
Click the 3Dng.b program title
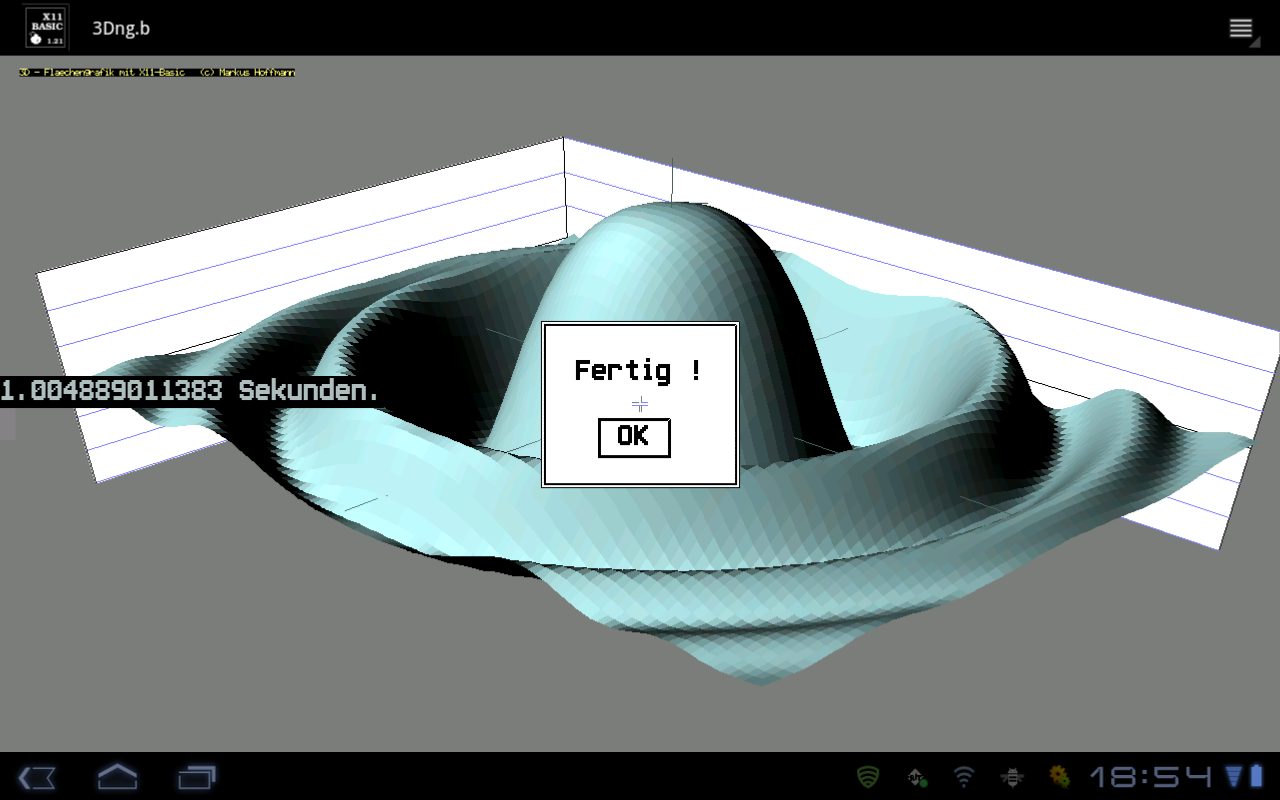pos(121,28)
